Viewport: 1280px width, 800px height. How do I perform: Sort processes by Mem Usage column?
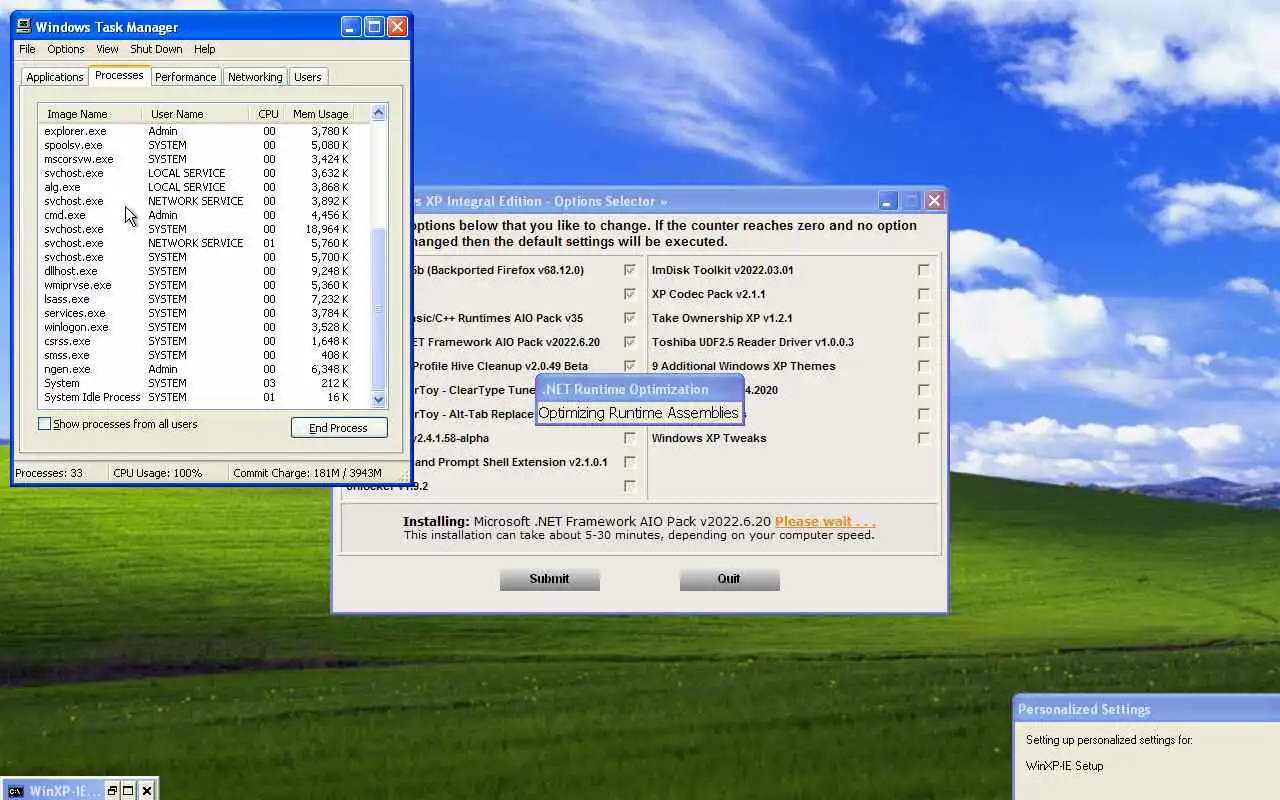click(x=319, y=114)
